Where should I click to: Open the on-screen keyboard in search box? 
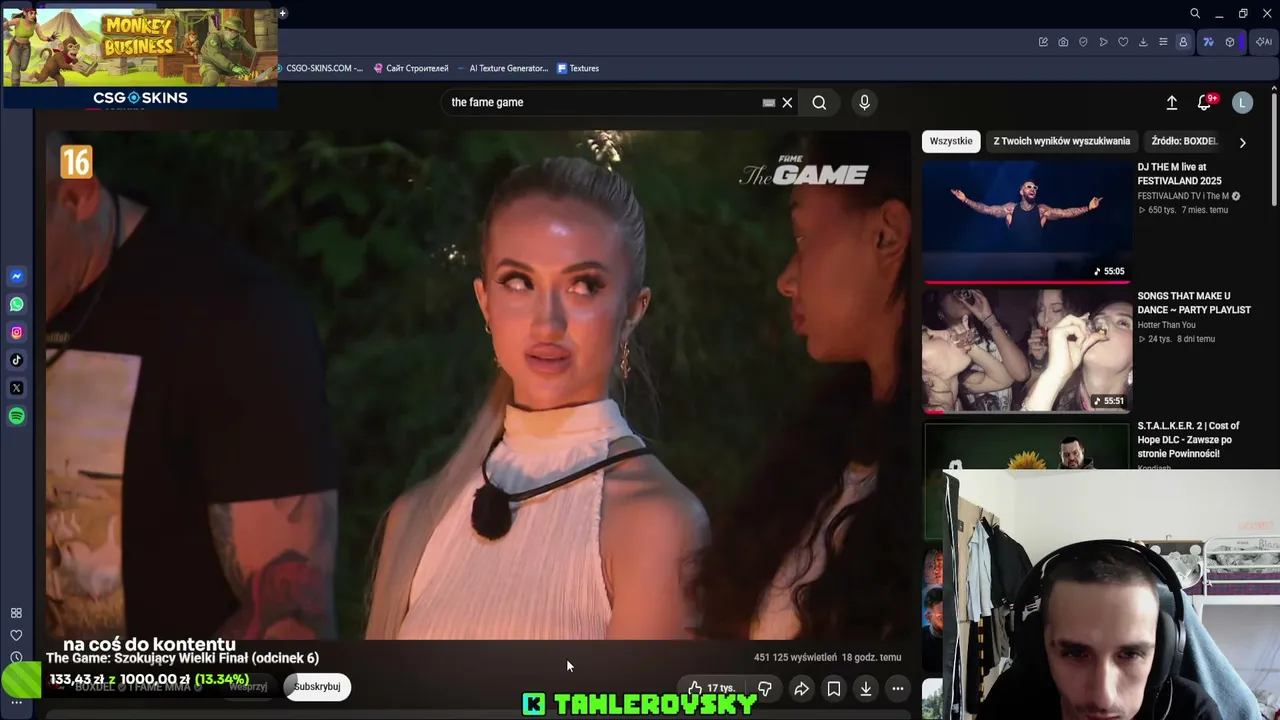click(x=768, y=102)
